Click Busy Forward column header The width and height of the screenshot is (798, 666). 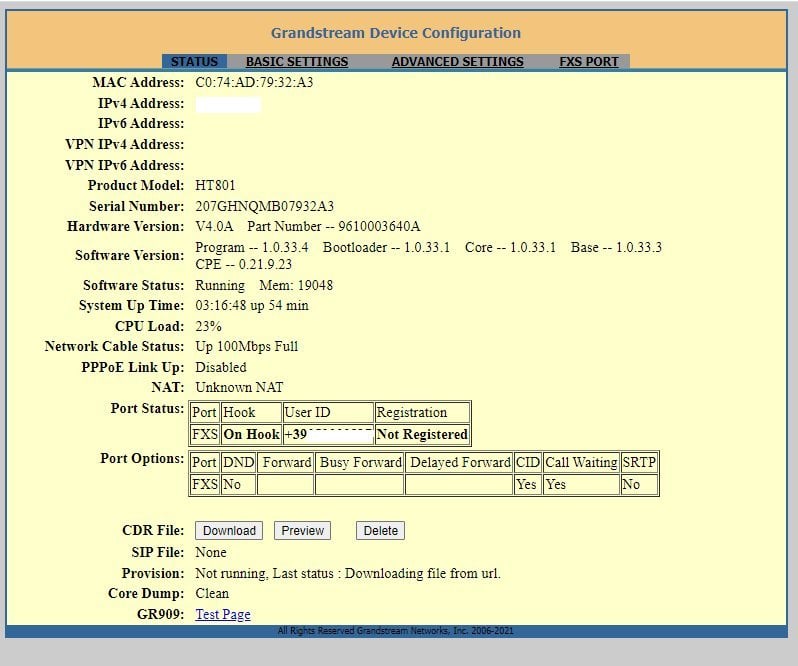[360, 462]
